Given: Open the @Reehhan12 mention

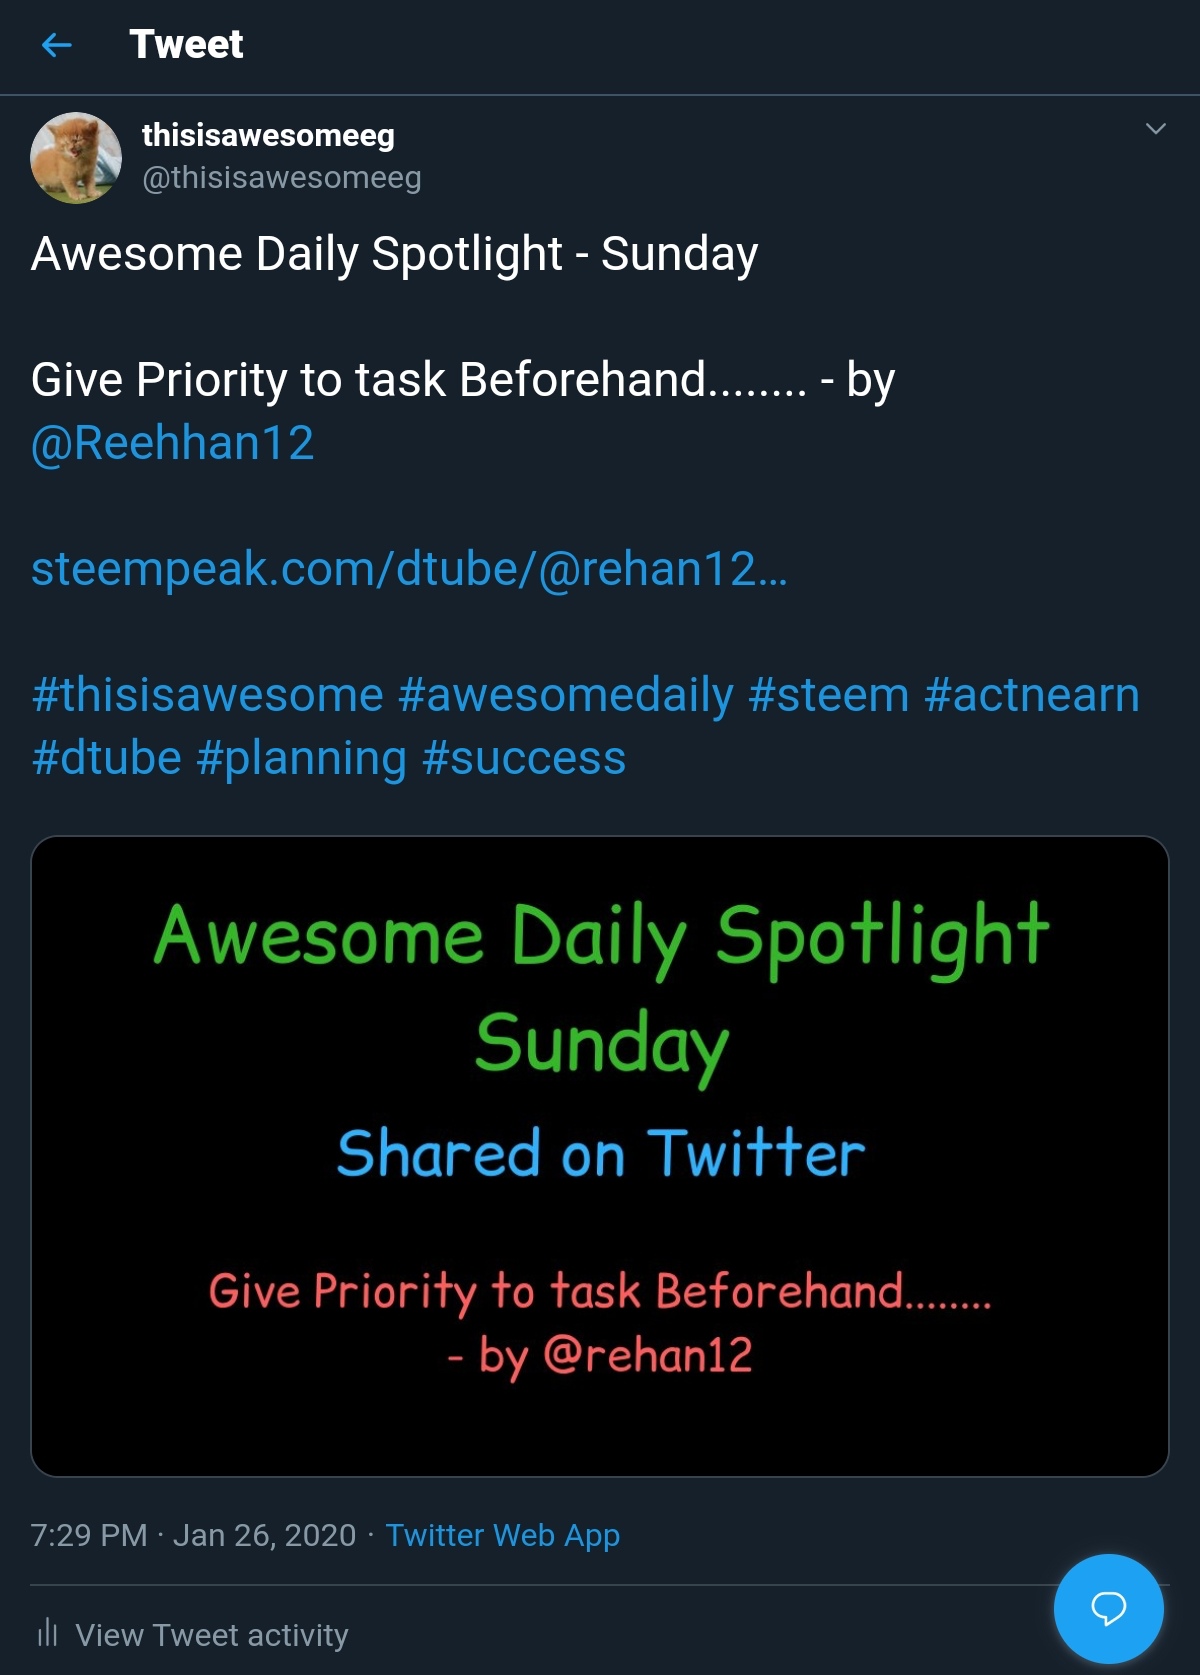Looking at the screenshot, I should tap(172, 443).
